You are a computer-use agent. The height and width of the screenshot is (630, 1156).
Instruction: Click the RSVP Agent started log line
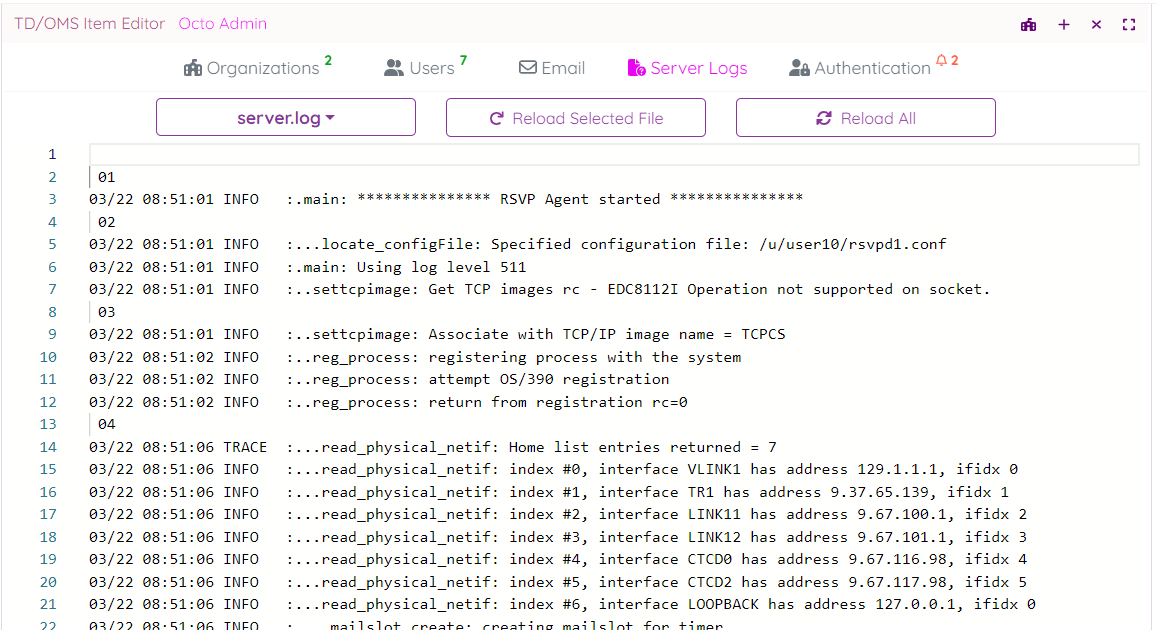pos(446,199)
